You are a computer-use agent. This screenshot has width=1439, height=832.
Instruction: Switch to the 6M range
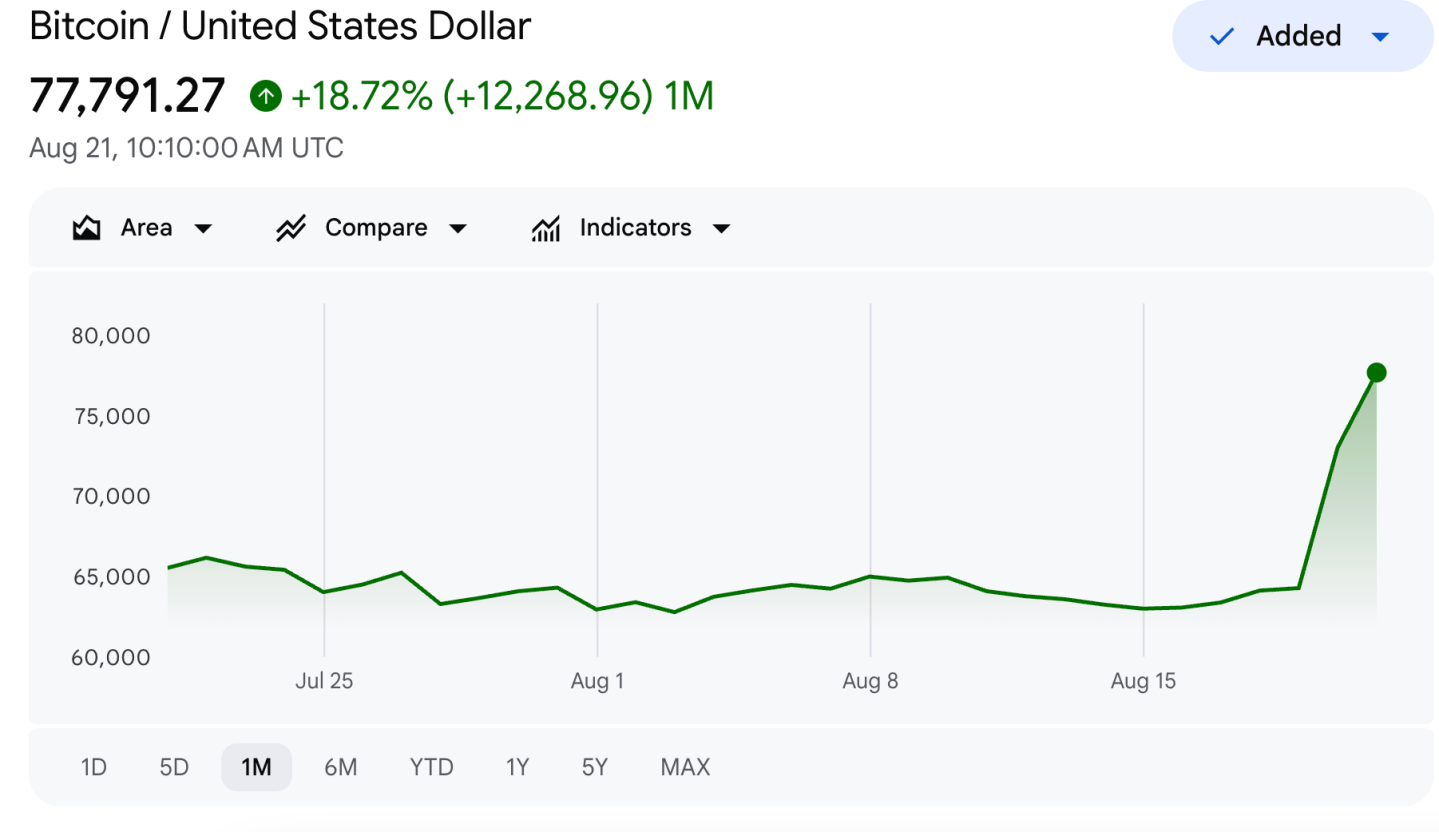tap(341, 768)
